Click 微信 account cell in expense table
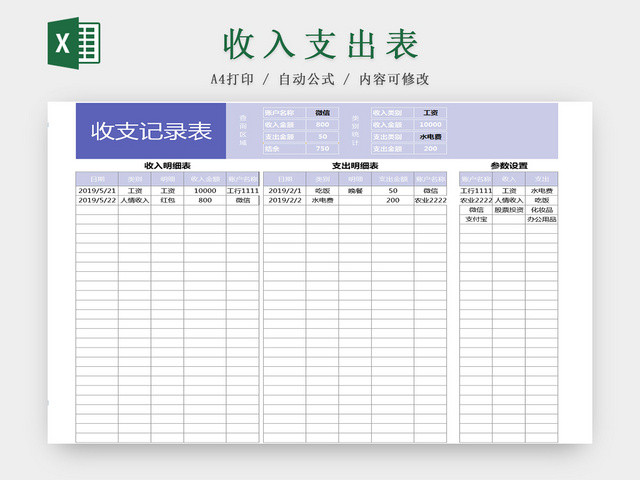The width and height of the screenshot is (640, 480). (431, 191)
